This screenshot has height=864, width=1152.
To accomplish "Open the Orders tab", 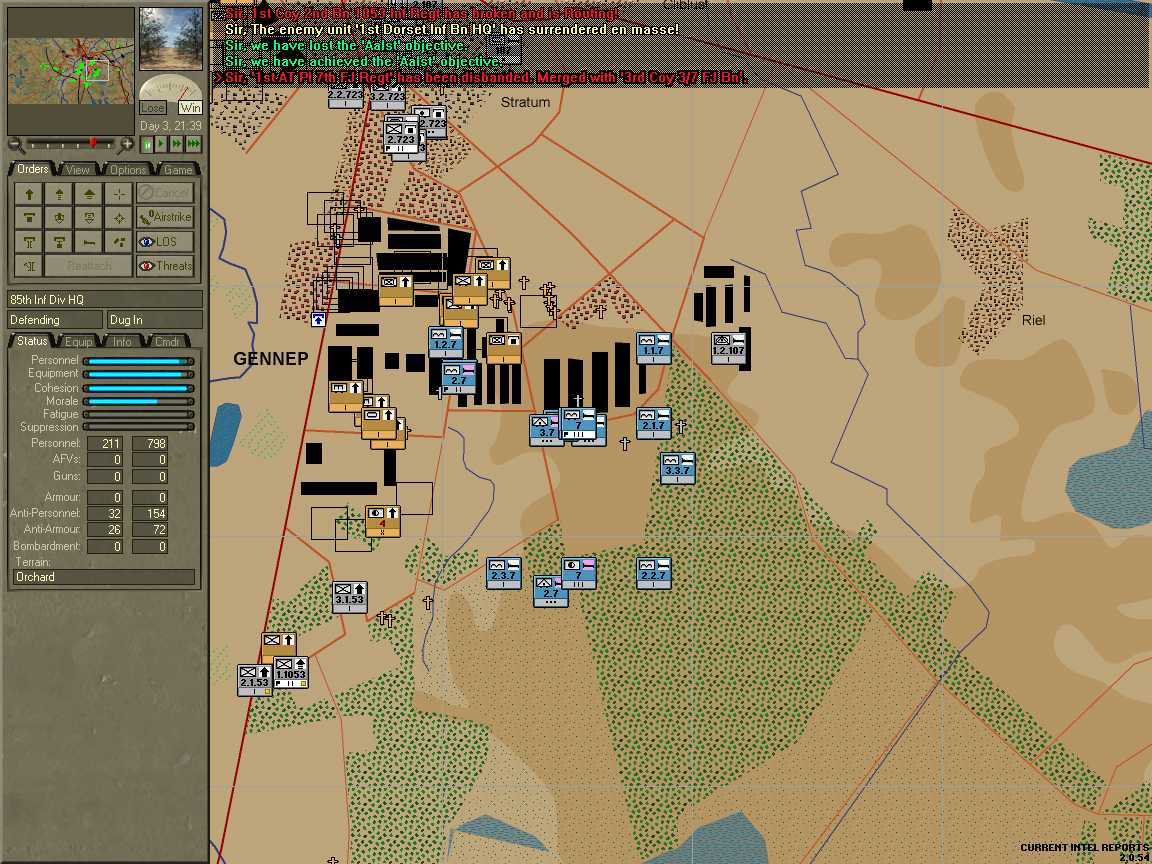I will [x=33, y=169].
